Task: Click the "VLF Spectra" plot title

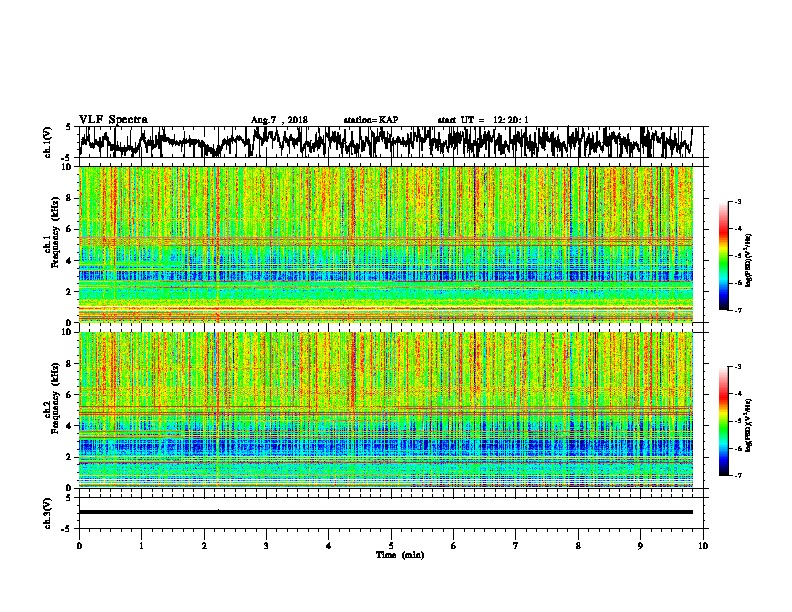Action: click(x=113, y=119)
